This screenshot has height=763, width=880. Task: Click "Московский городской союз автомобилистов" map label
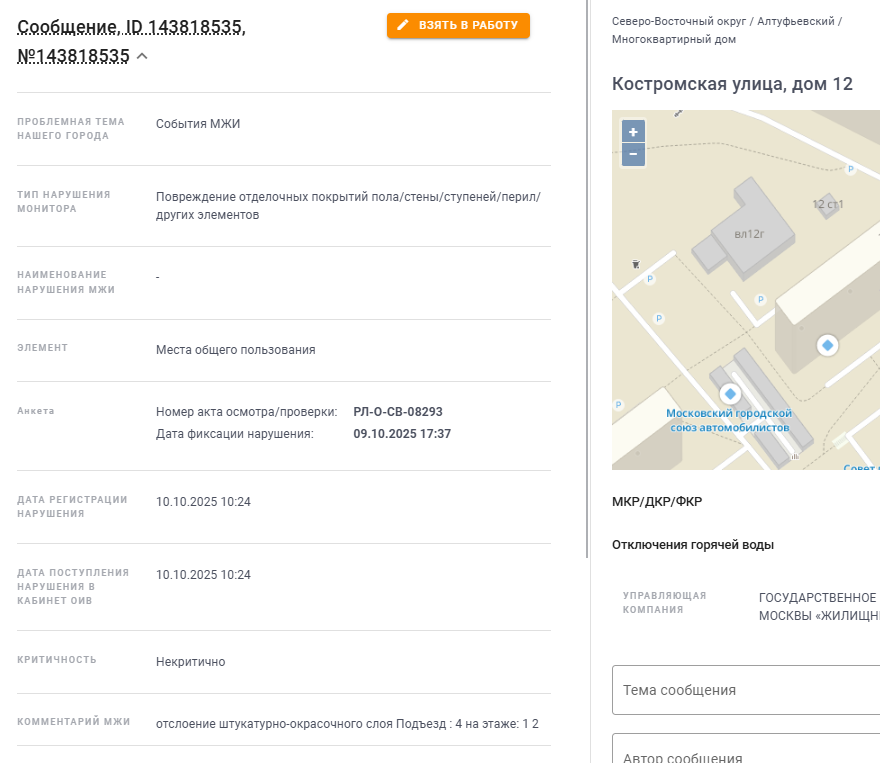729,420
